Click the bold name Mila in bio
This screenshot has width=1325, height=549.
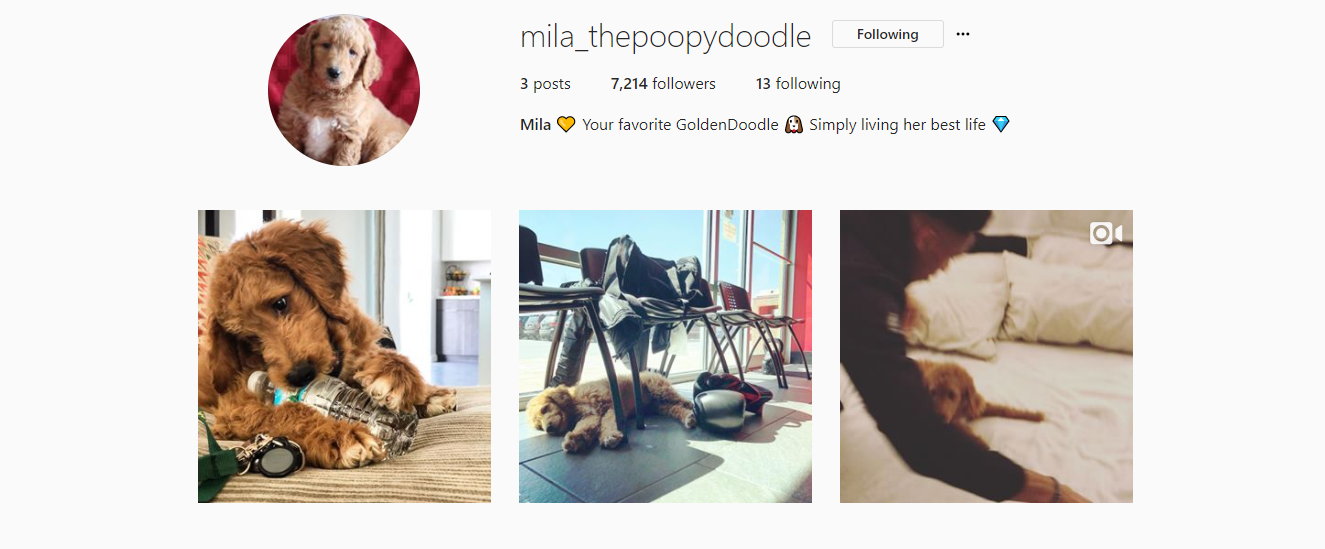[x=535, y=125]
